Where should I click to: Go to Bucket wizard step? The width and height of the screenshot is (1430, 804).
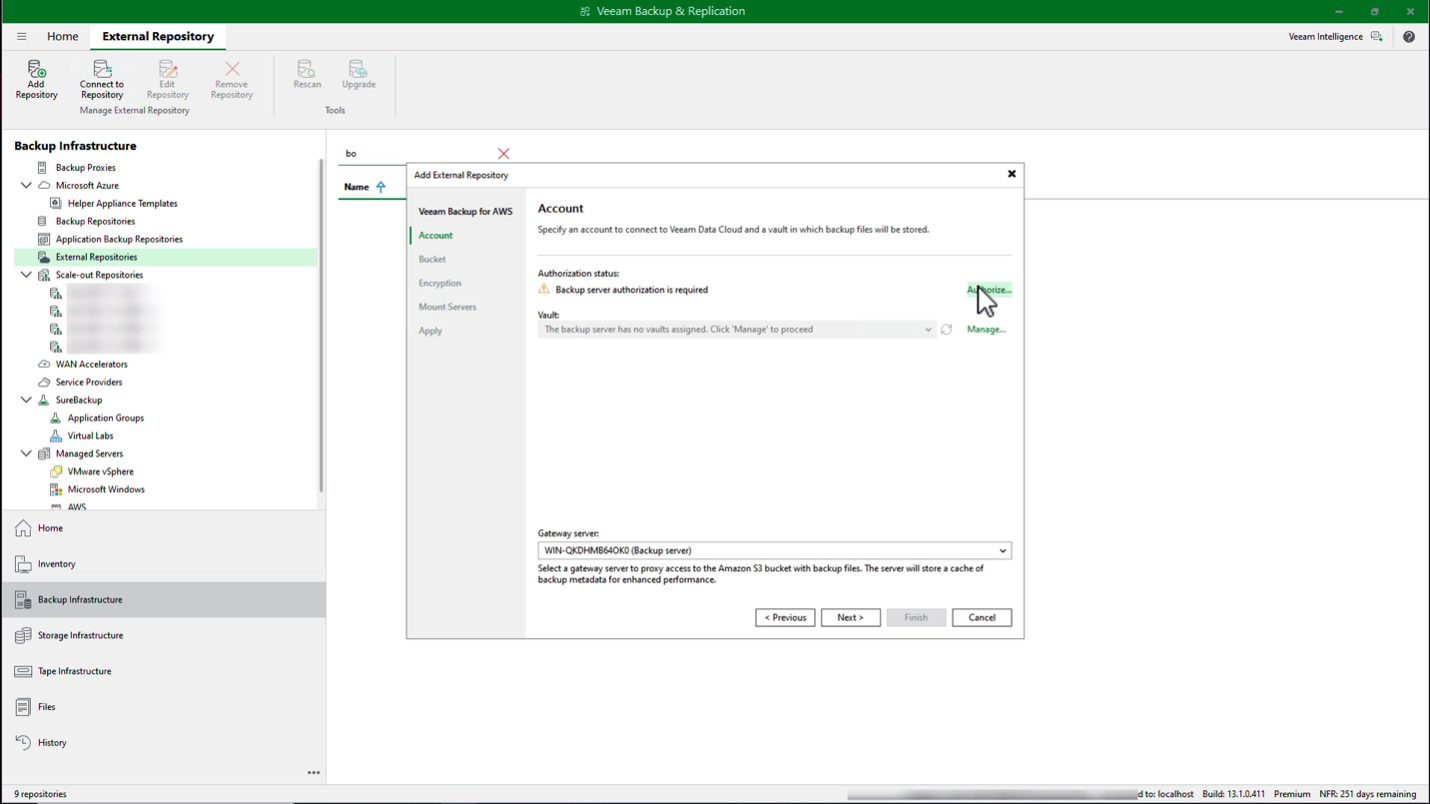pos(432,259)
